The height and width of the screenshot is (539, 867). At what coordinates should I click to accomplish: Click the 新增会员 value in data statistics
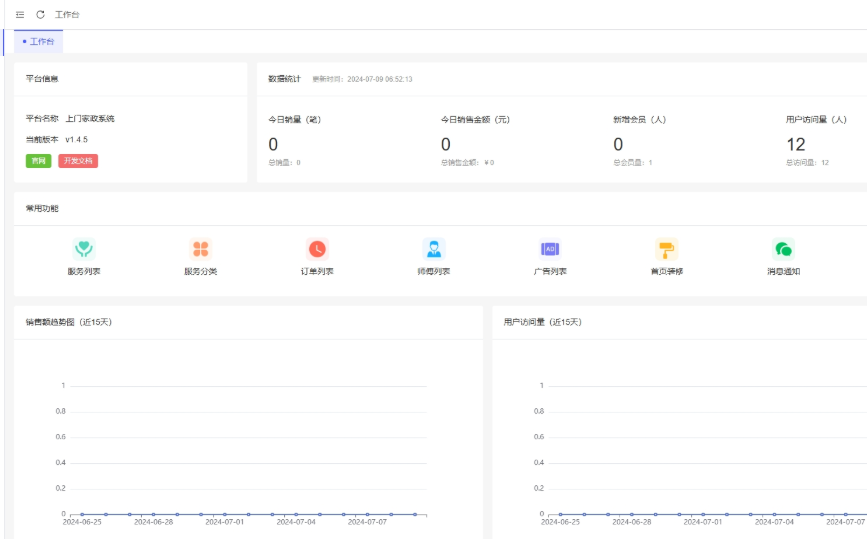618,145
